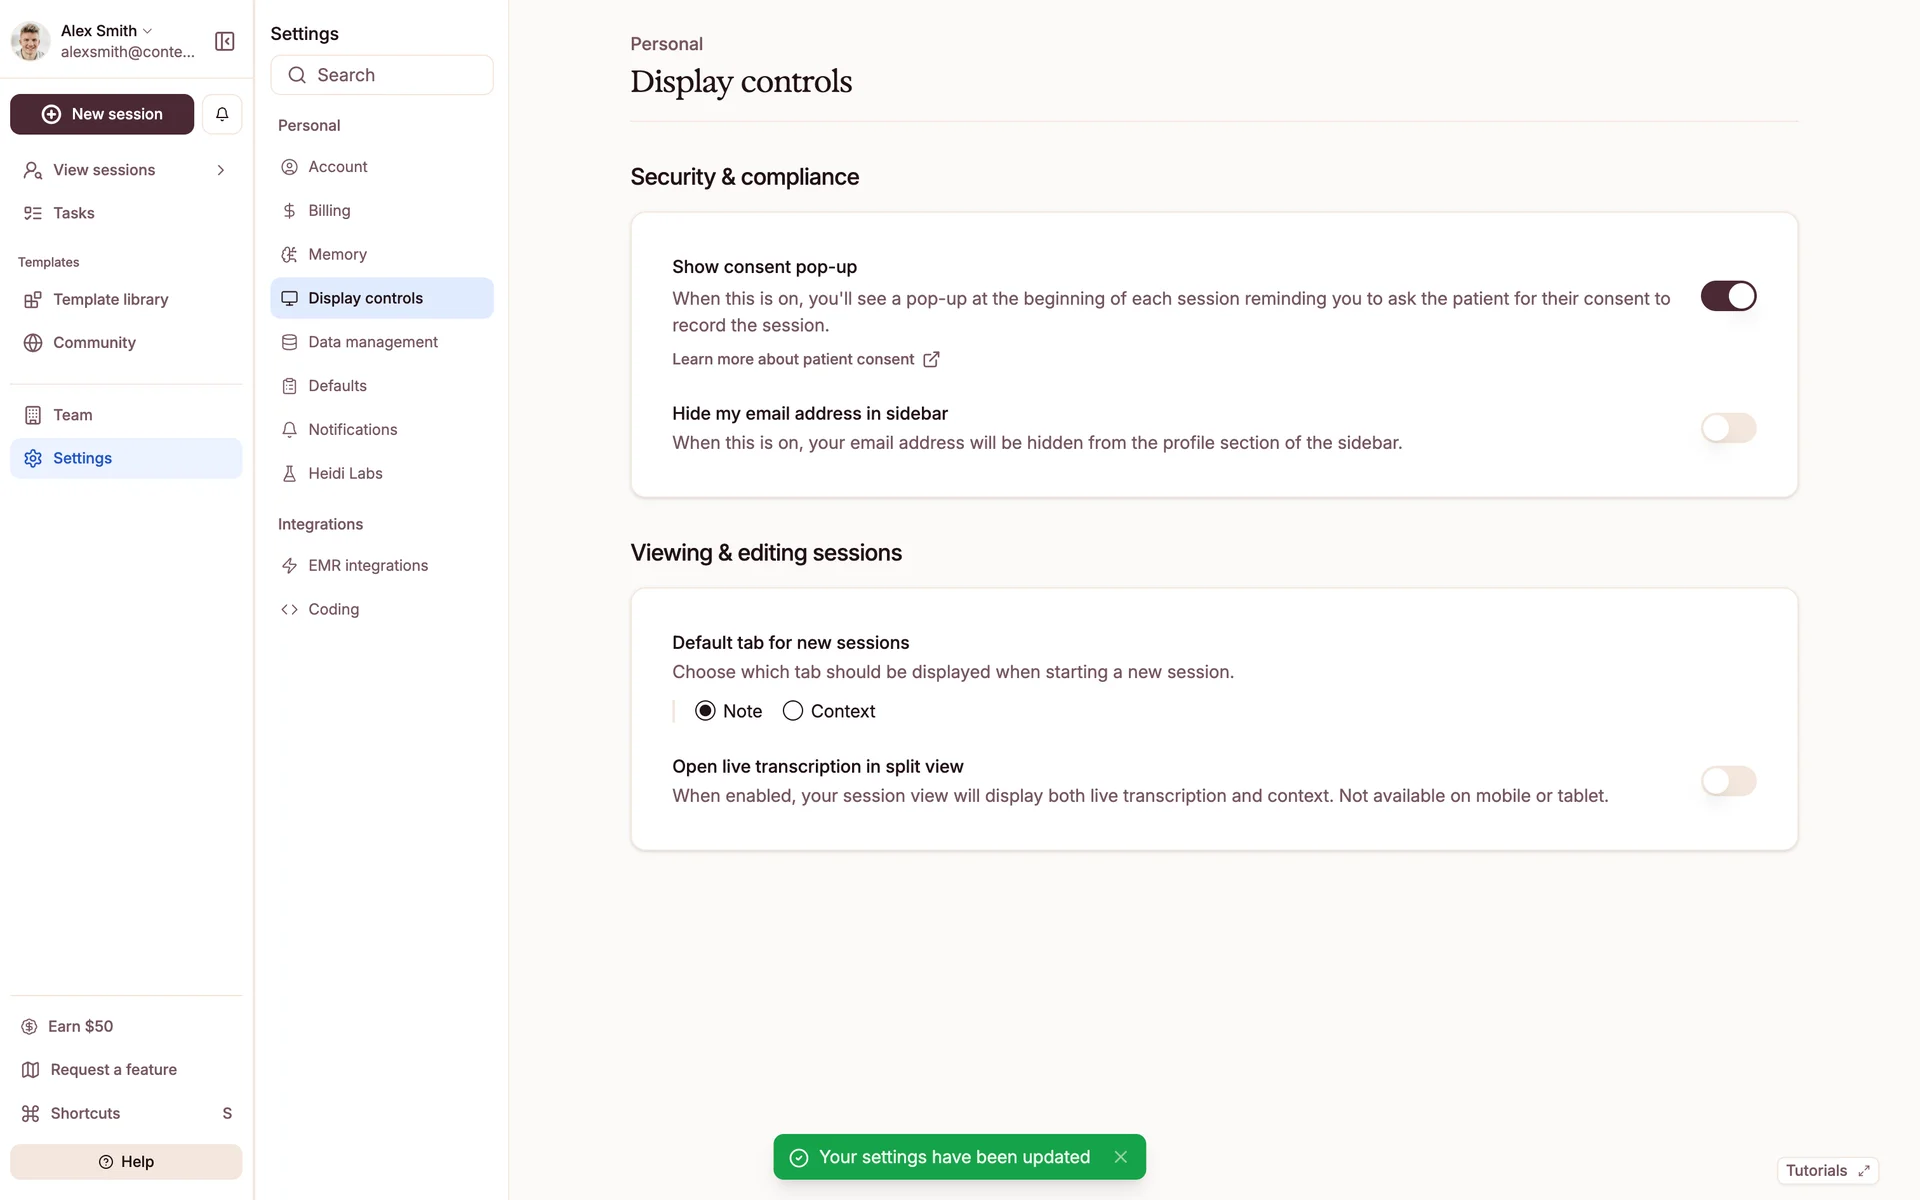Expand the Tutorials panel
This screenshot has width=1920, height=1200.
pos(1827,1171)
